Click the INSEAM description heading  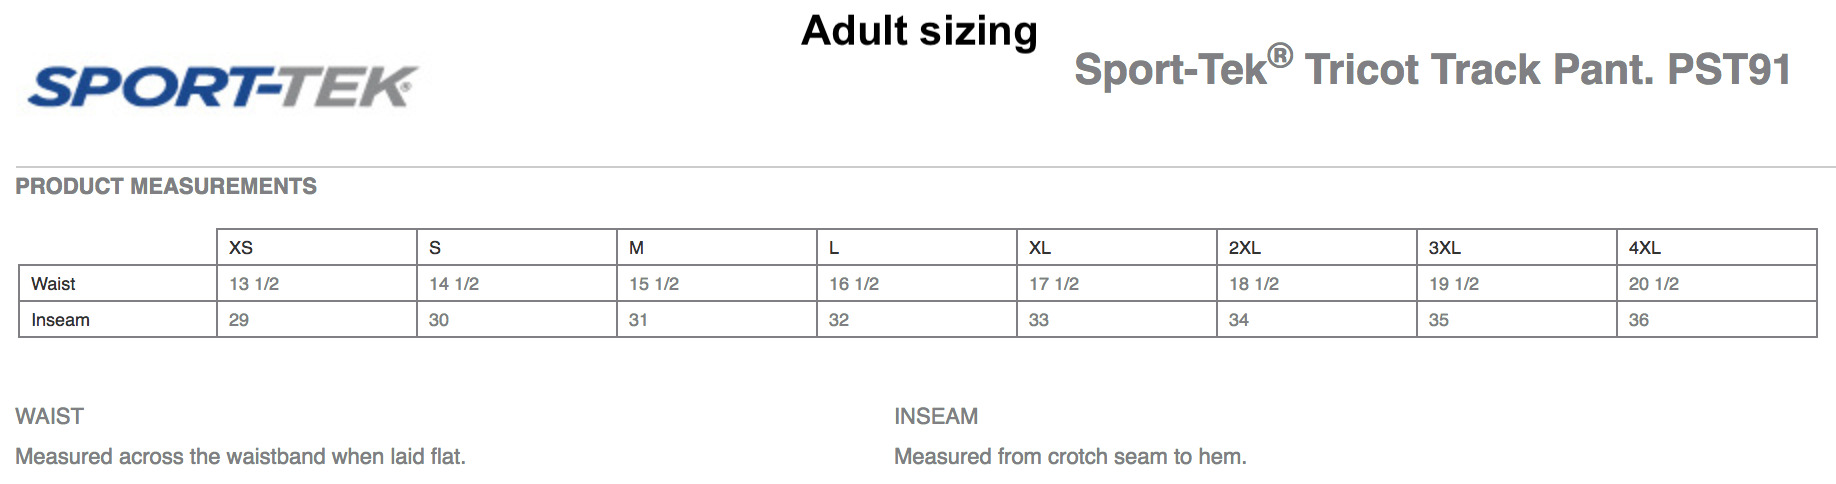coord(936,416)
